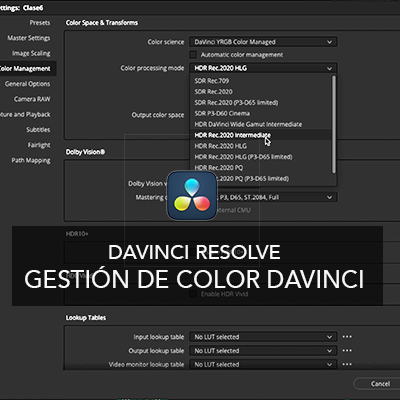Screen dimensions: 400x400
Task: Open browse dots for Video monitor lookup table
Action: (x=347, y=364)
